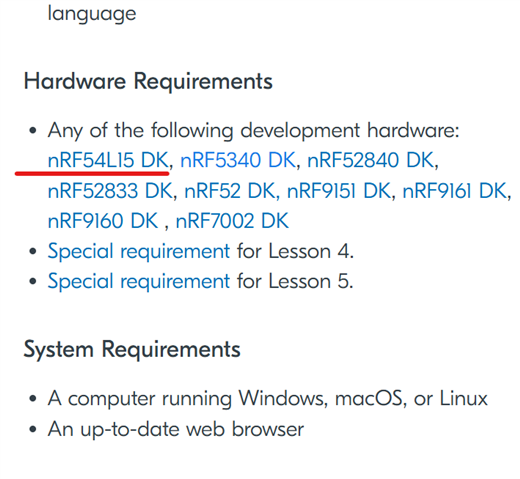Open the nRF5340 DK link
This screenshot has height=479, width=520.
238,160
